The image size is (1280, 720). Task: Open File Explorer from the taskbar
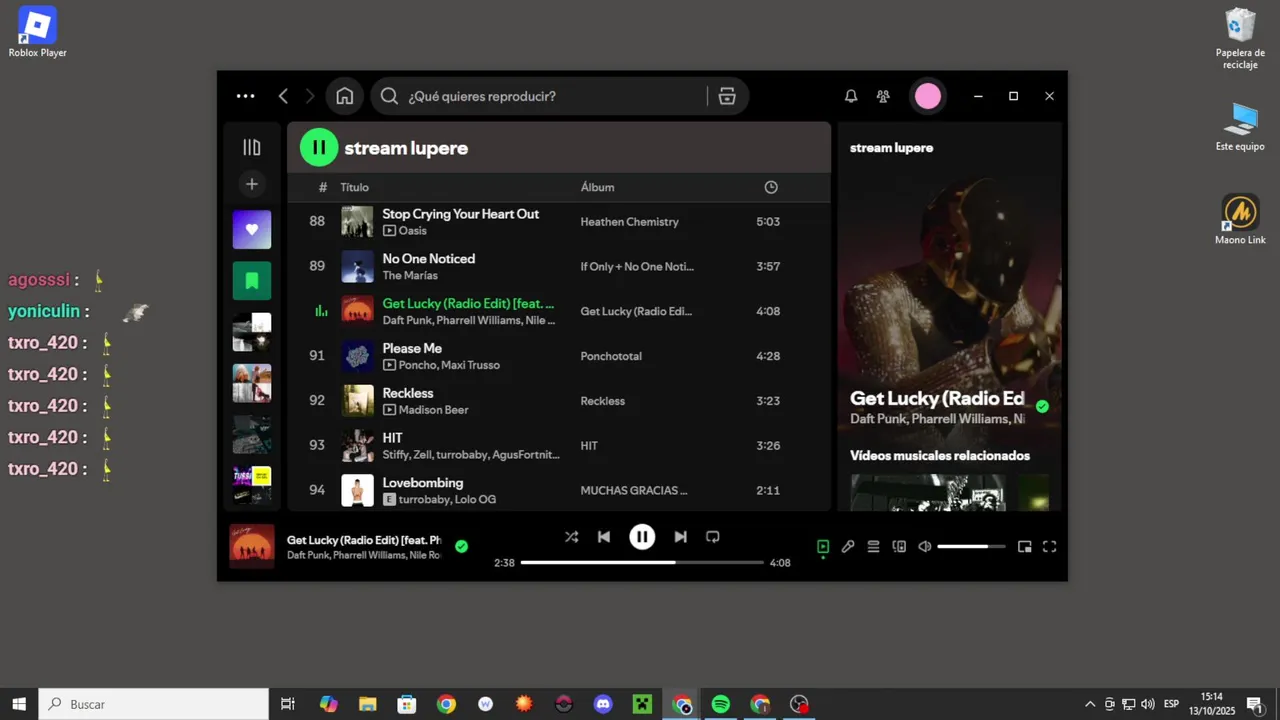coord(367,704)
